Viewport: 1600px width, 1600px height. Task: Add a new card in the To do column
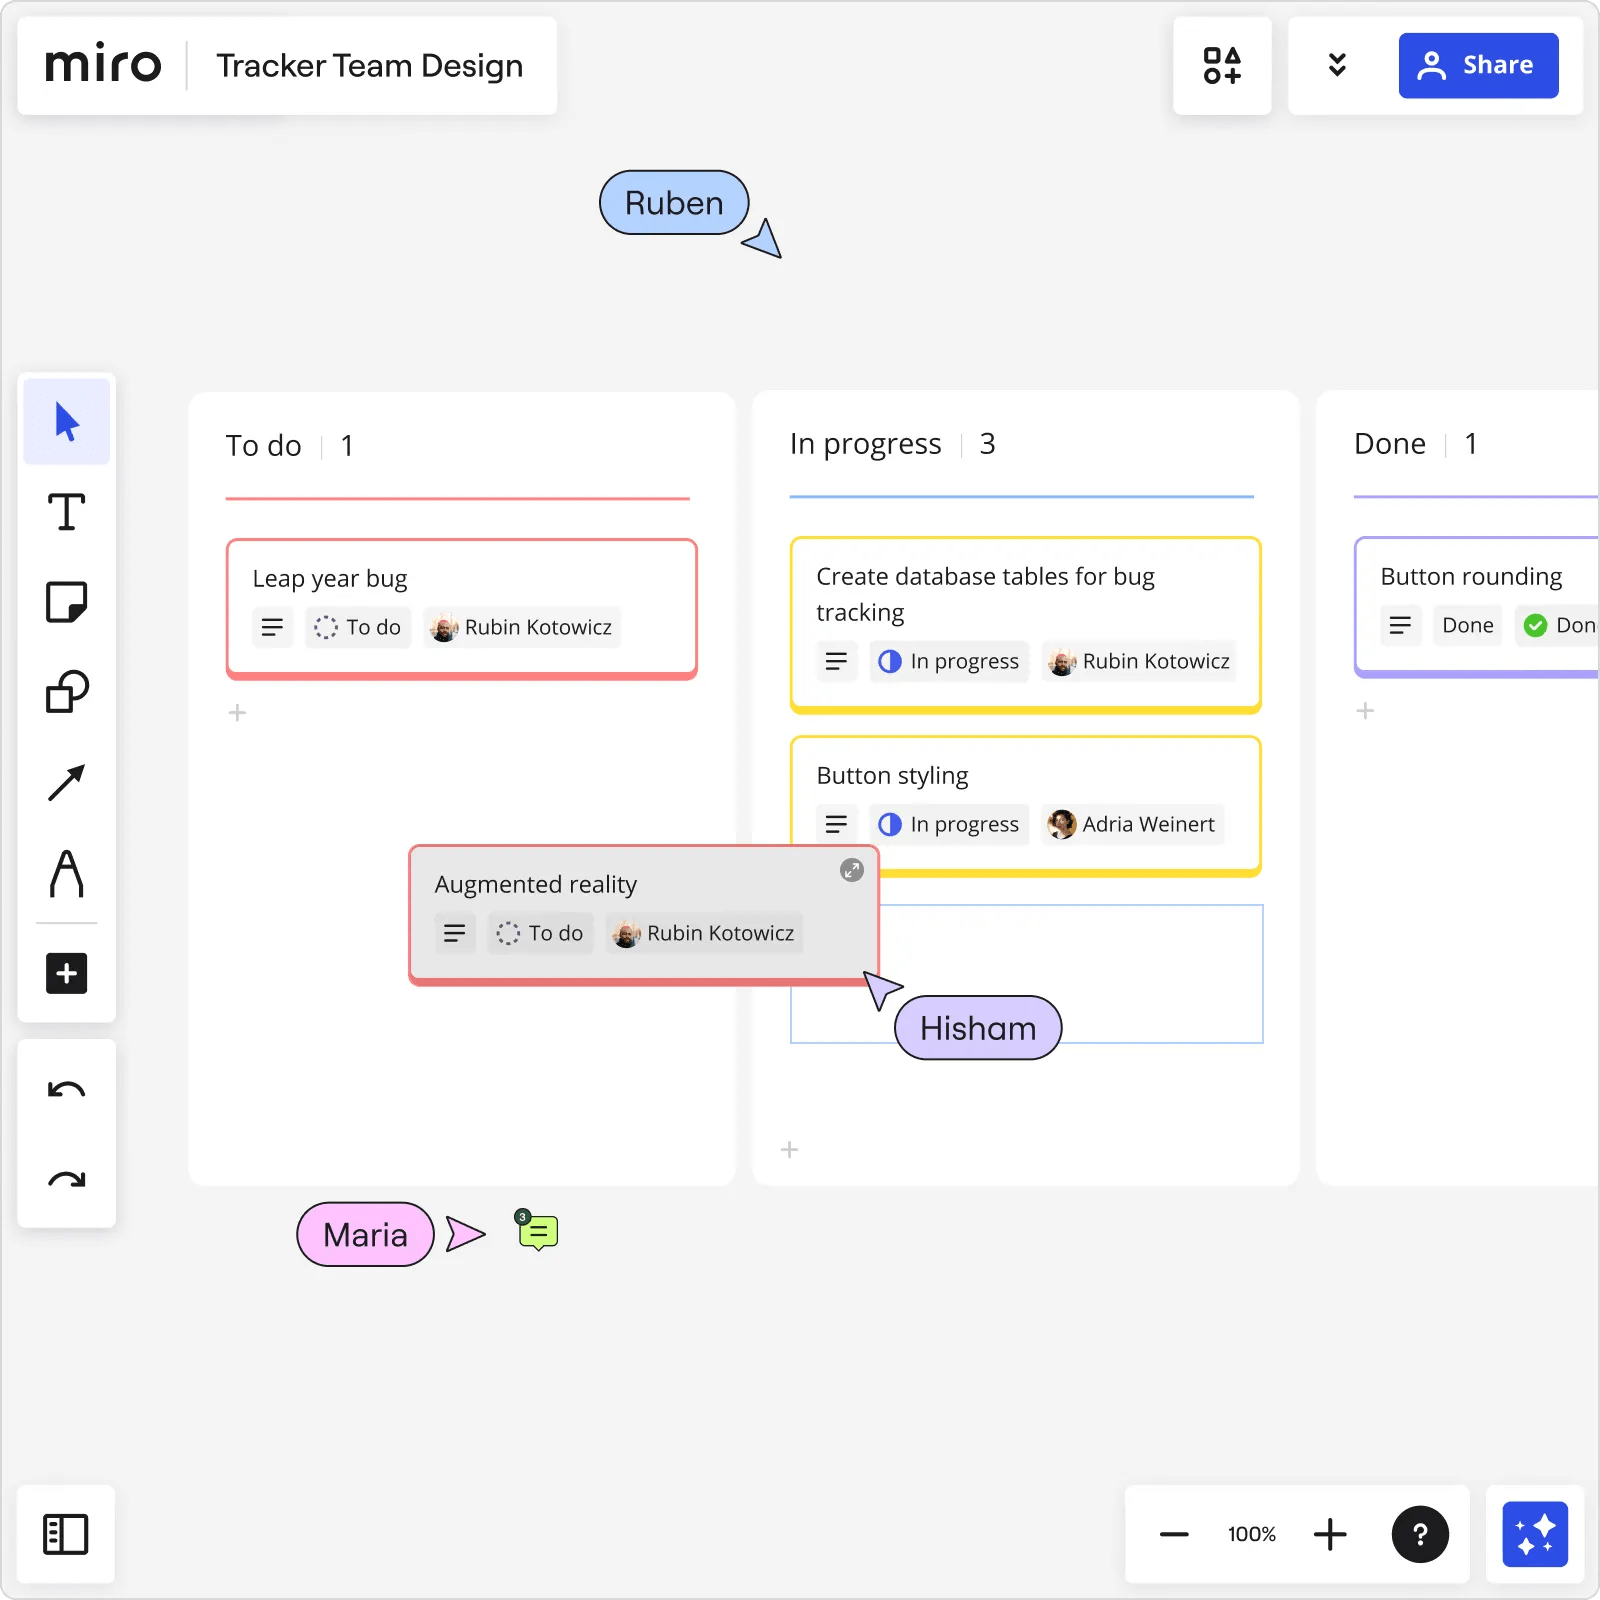[x=238, y=712]
